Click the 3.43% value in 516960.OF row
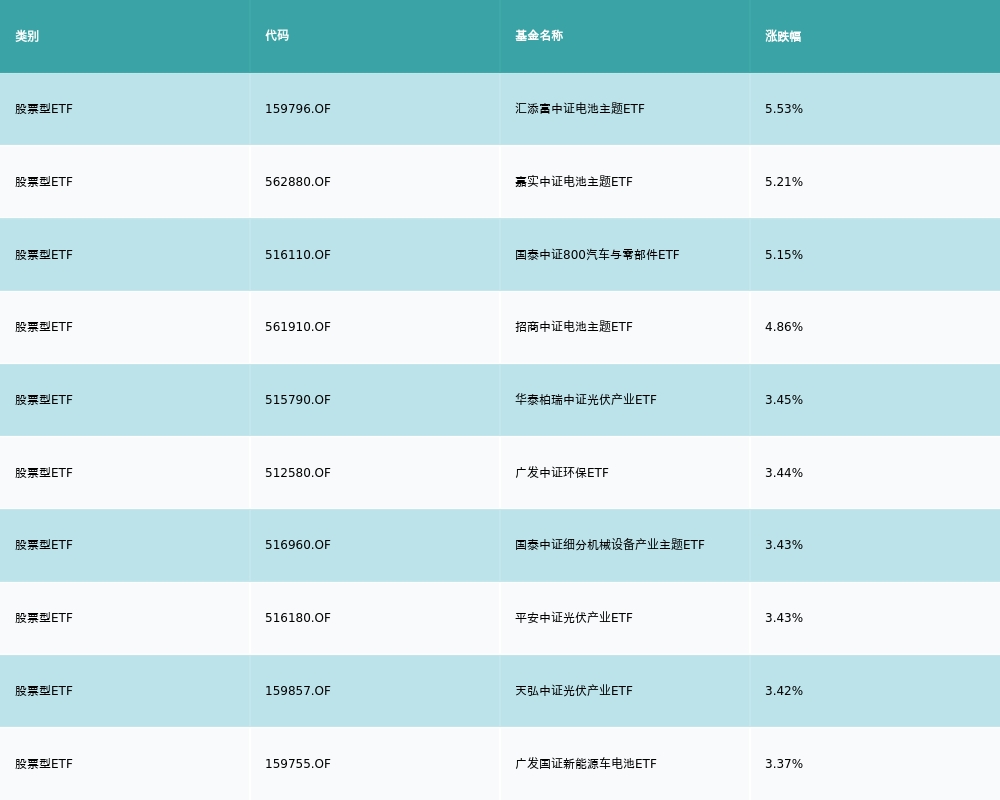 coord(784,545)
